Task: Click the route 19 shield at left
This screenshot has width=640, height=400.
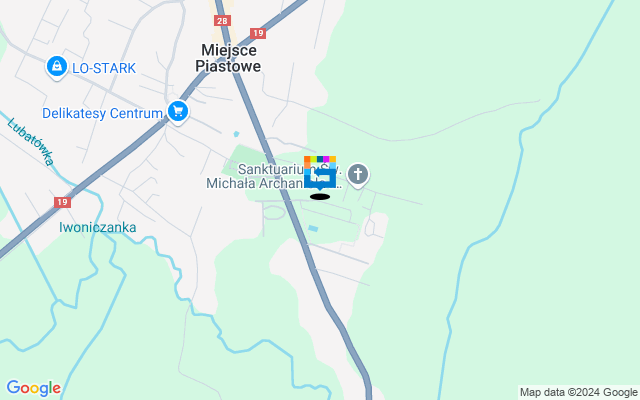Action: tap(62, 202)
